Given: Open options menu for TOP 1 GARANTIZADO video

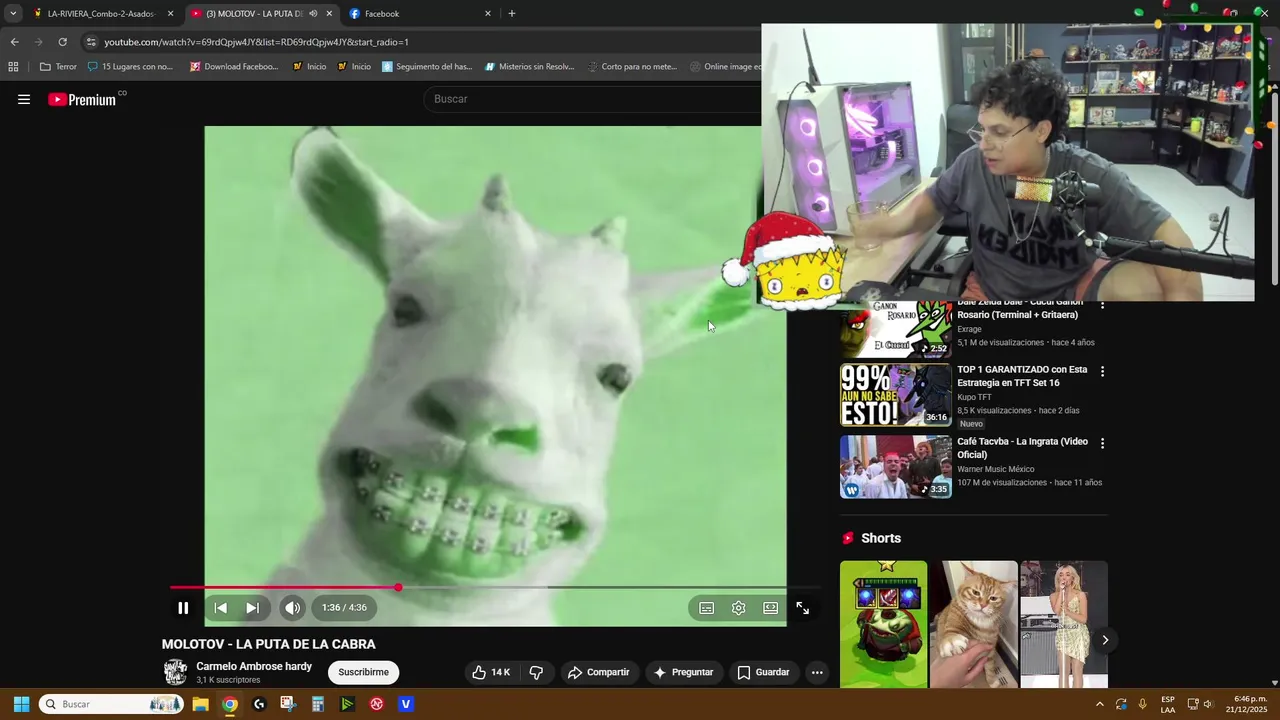Looking at the screenshot, I should (x=1103, y=371).
